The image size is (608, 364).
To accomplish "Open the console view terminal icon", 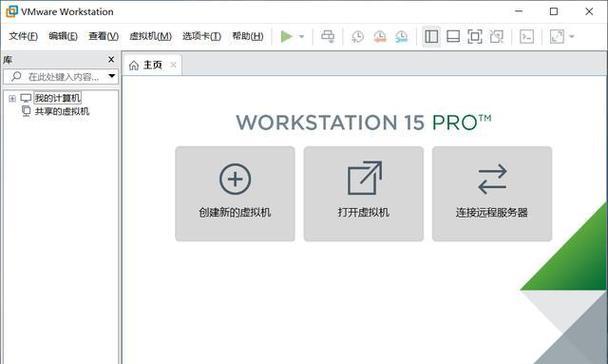I will (527, 36).
